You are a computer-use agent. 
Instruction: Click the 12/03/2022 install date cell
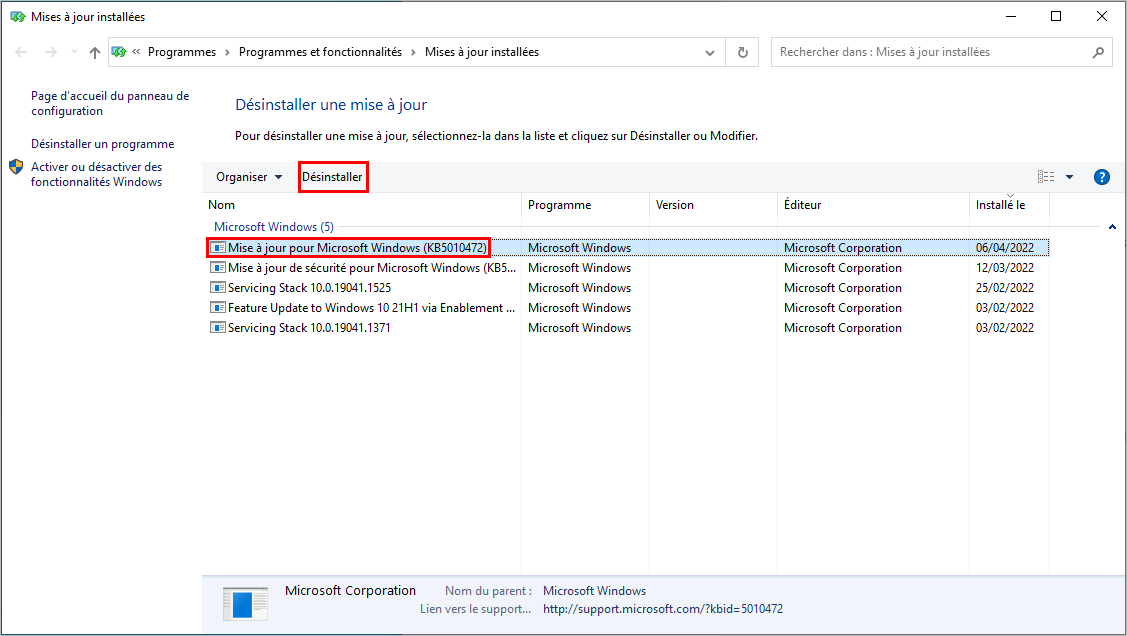pos(1005,268)
